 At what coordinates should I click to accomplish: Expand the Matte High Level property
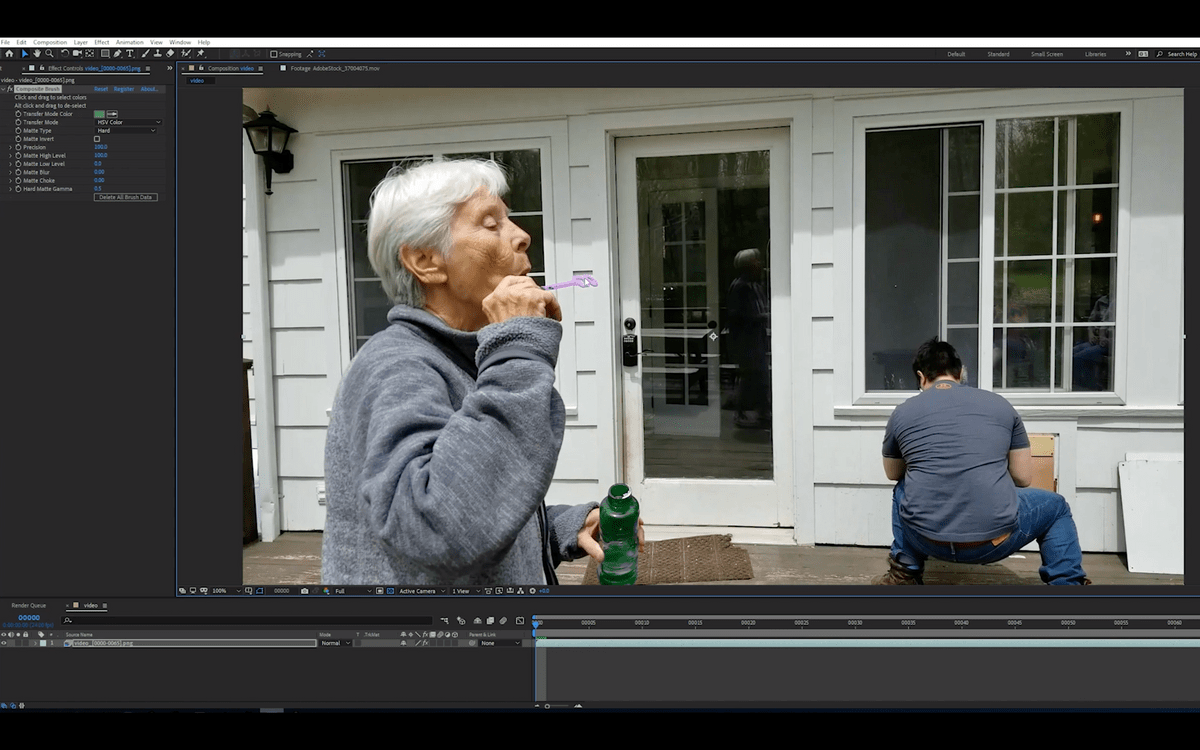click(x=11, y=155)
